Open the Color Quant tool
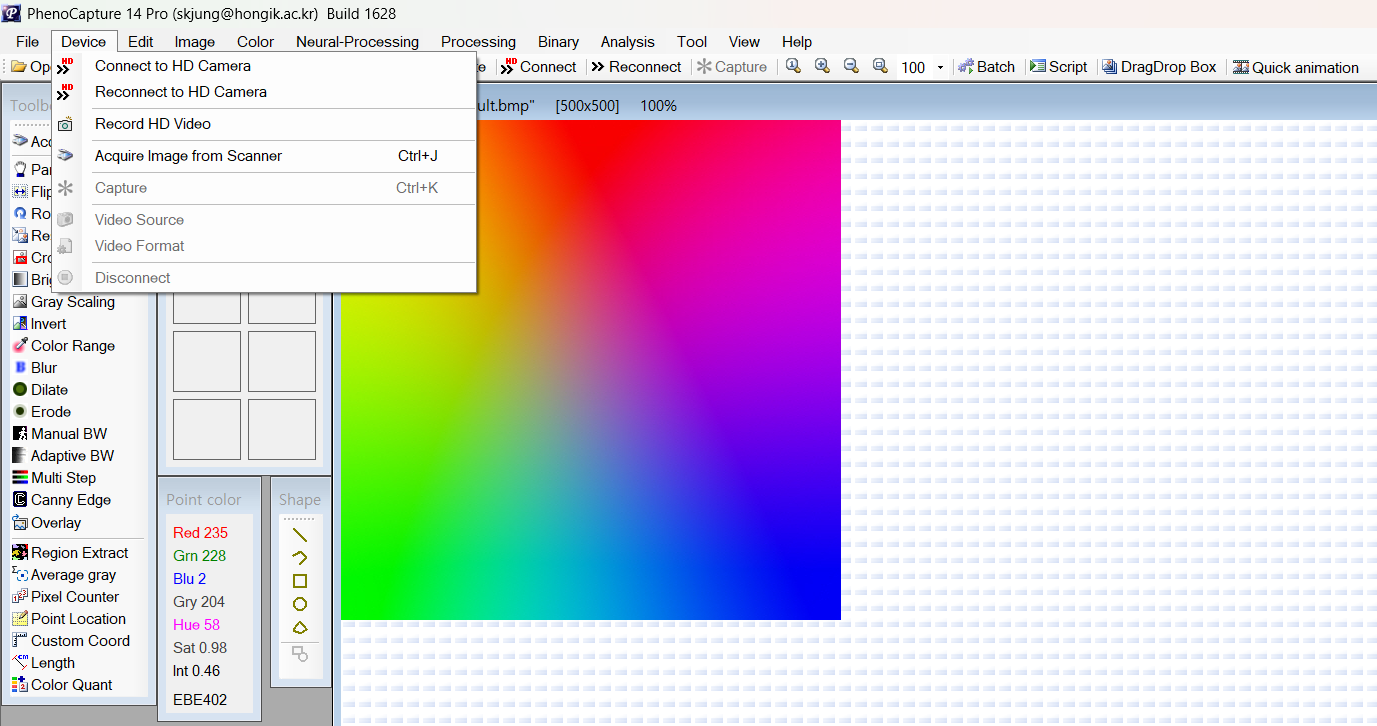1377x726 pixels. click(62, 685)
